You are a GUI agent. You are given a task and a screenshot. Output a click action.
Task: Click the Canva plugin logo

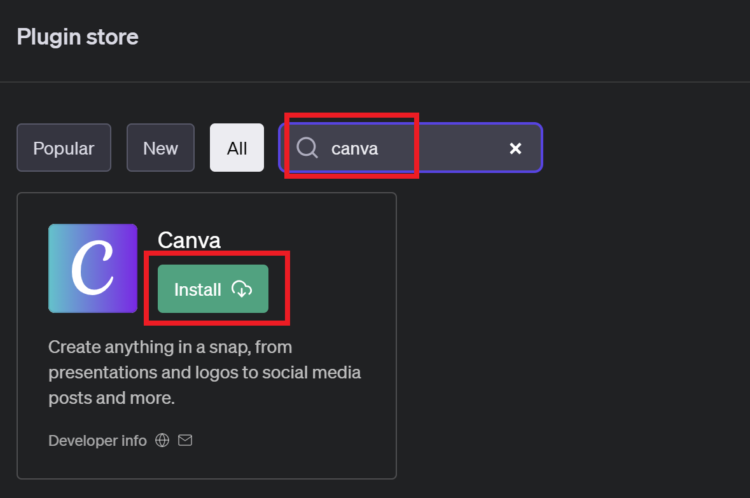(93, 268)
